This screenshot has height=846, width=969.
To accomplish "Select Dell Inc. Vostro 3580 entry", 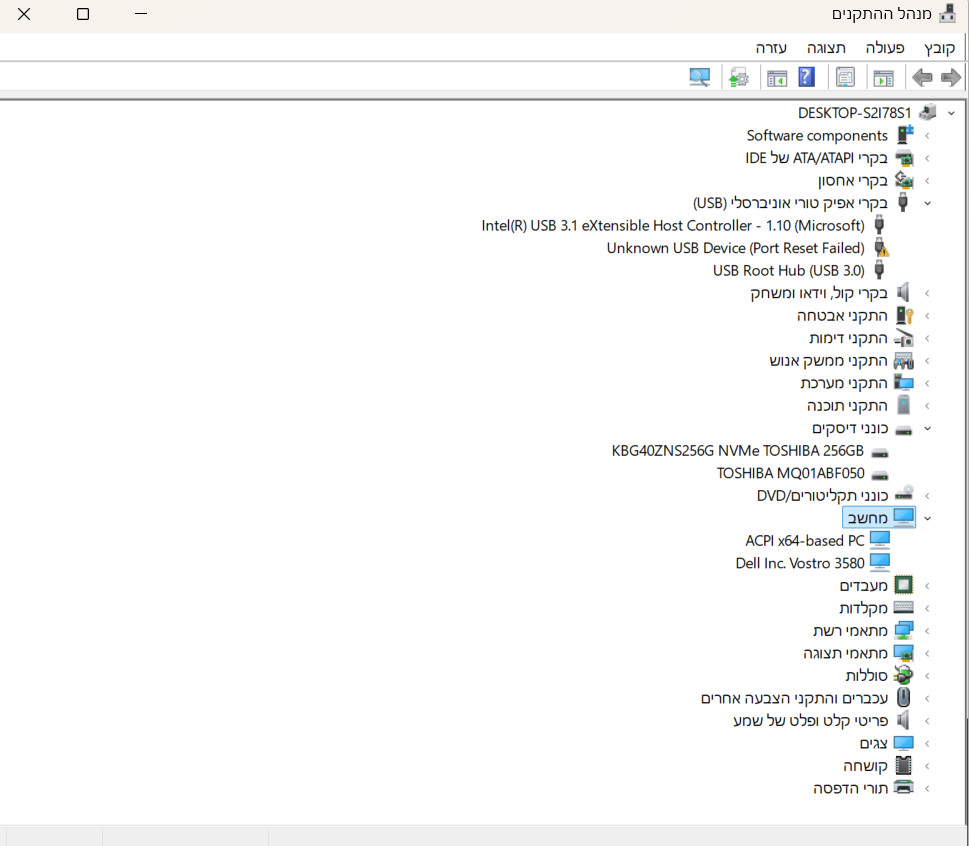I will point(800,563).
